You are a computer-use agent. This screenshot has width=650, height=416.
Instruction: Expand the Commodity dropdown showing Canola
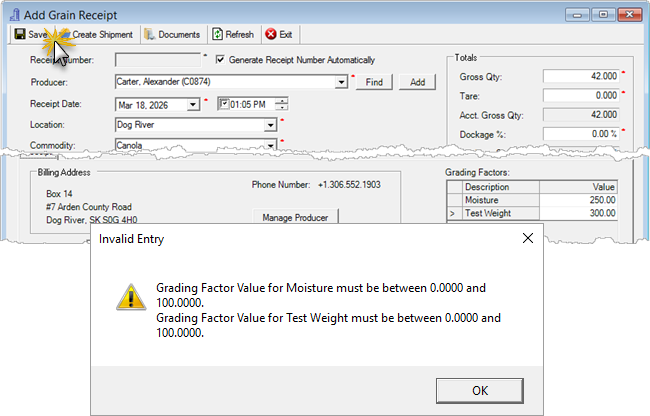tap(270, 145)
